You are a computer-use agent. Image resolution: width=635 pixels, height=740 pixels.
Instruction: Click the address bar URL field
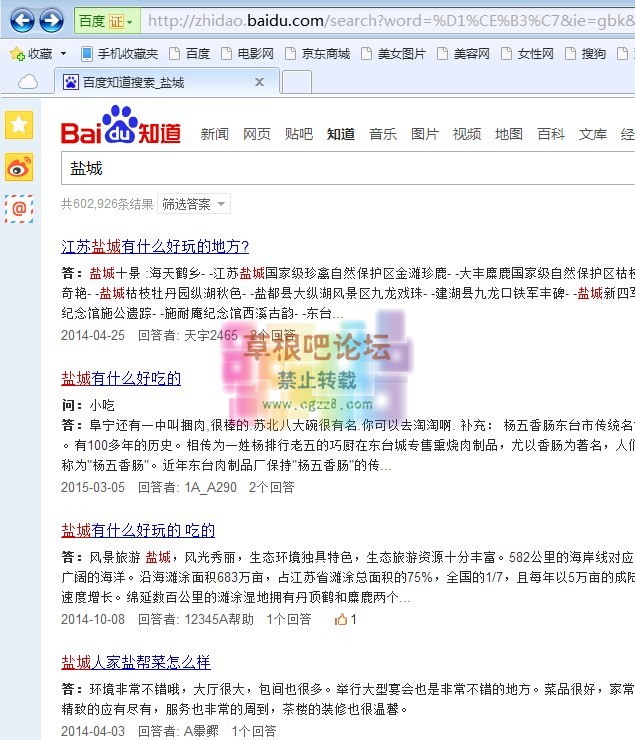(x=390, y=20)
